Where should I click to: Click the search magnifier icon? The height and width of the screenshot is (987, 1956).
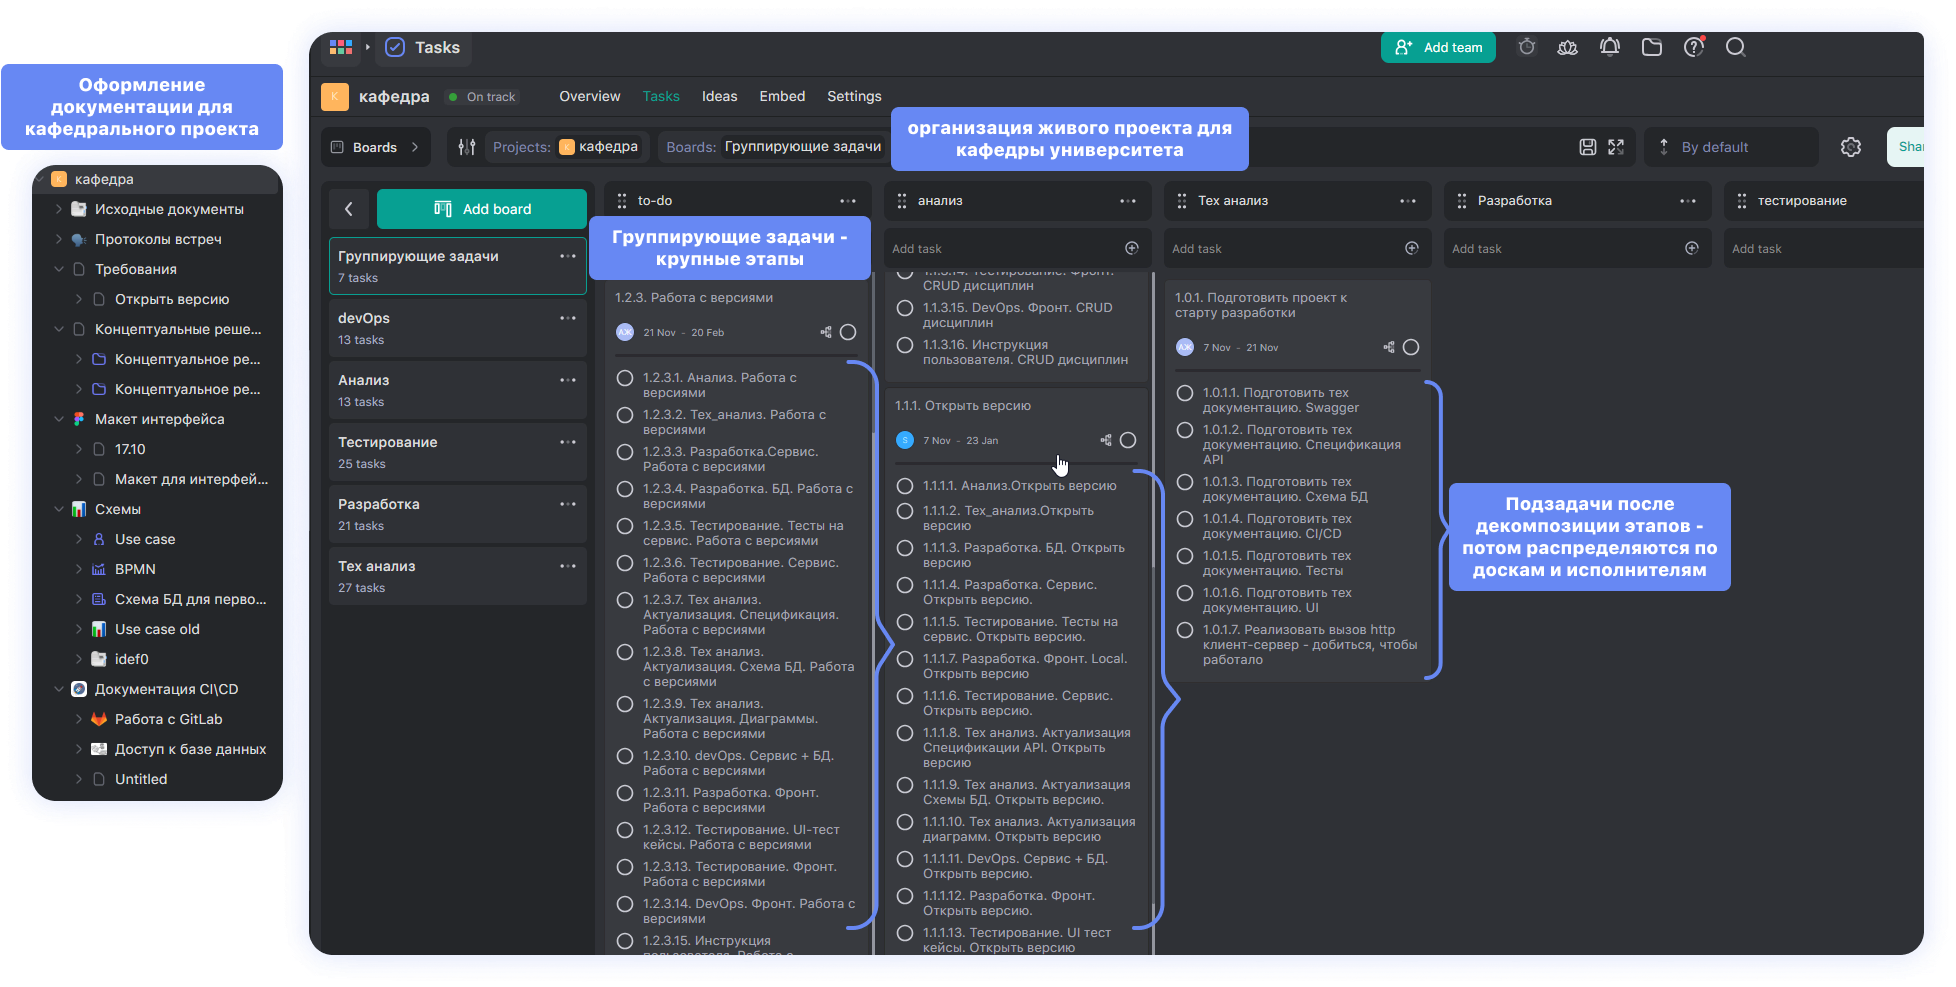[x=1735, y=47]
